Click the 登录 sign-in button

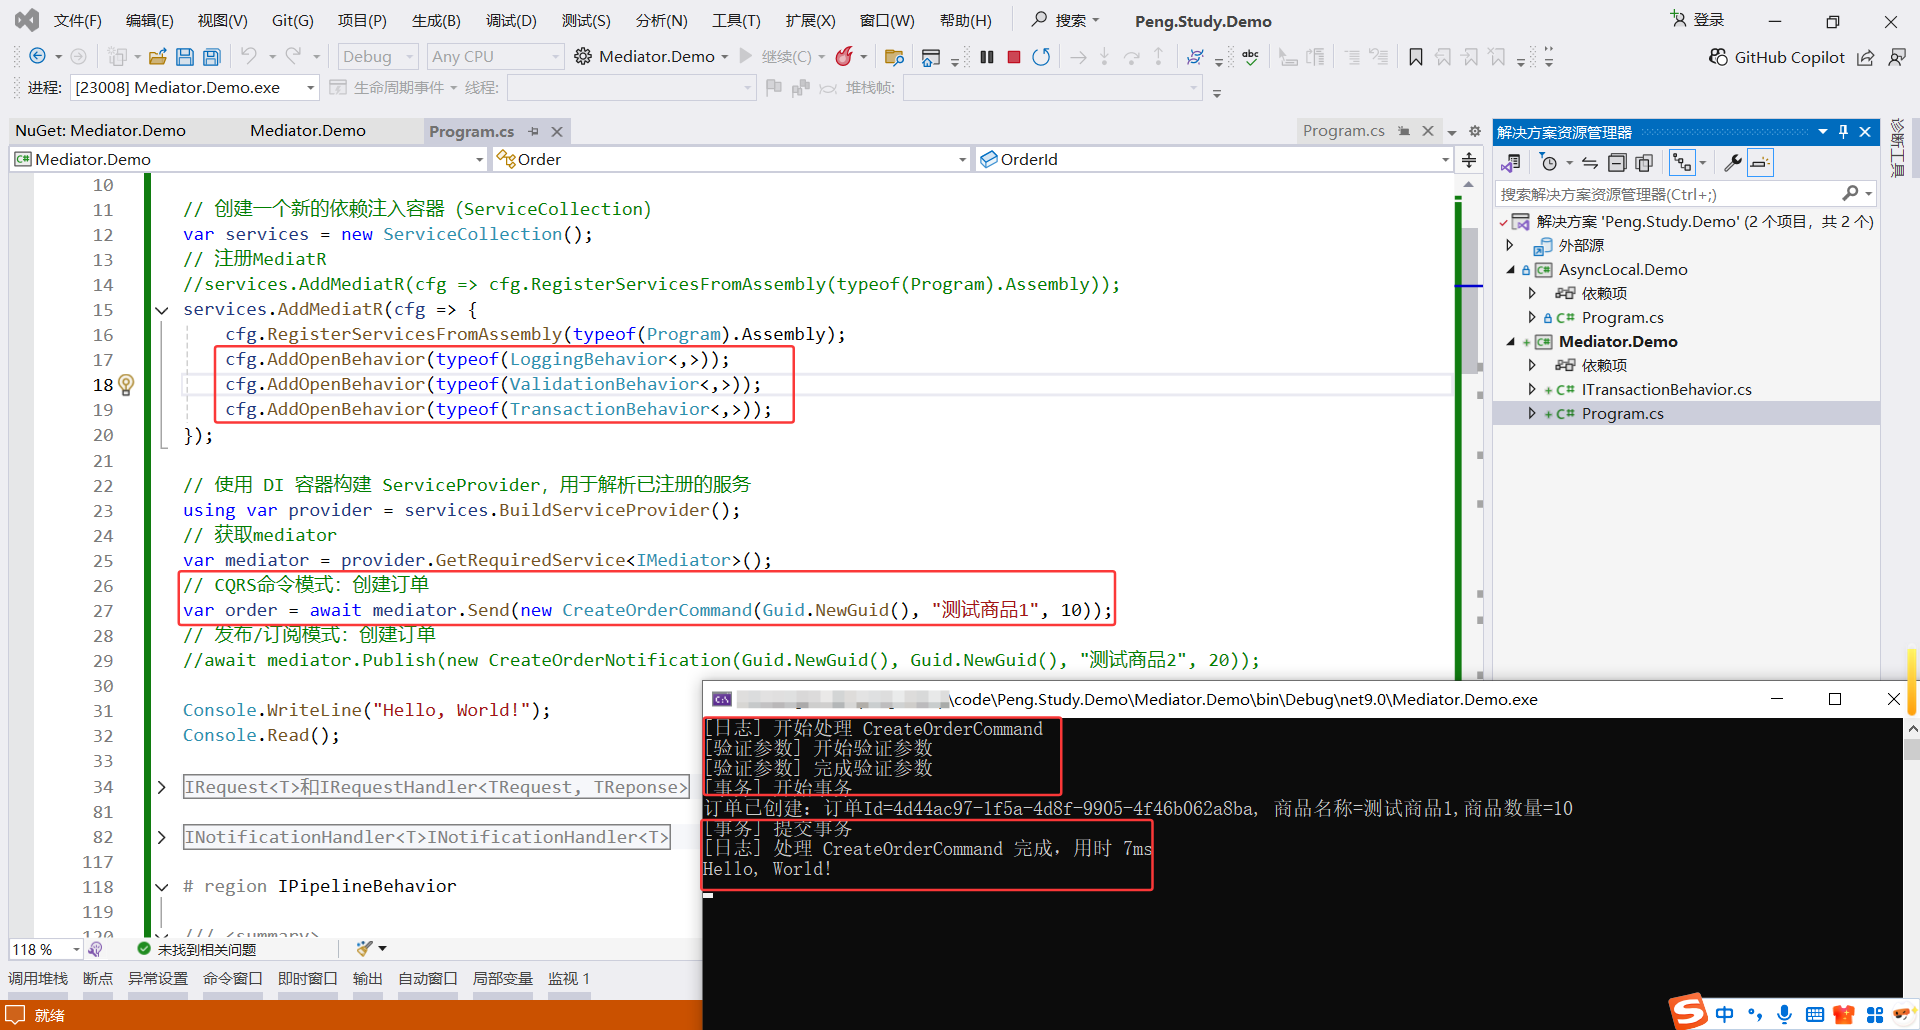(x=1698, y=20)
